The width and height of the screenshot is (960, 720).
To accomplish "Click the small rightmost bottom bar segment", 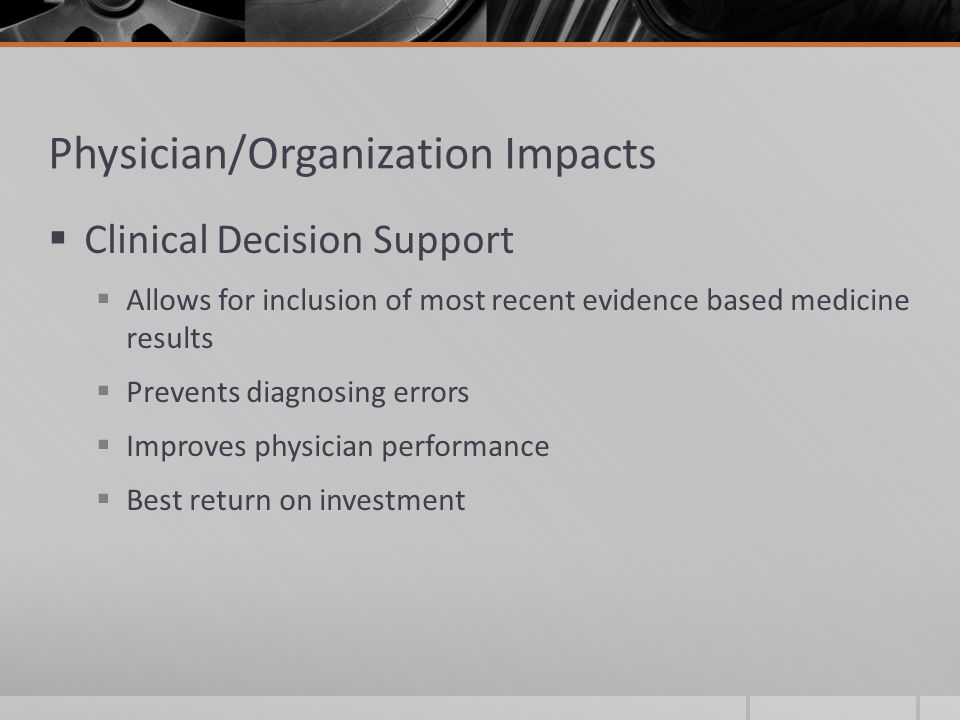I will tap(940, 708).
